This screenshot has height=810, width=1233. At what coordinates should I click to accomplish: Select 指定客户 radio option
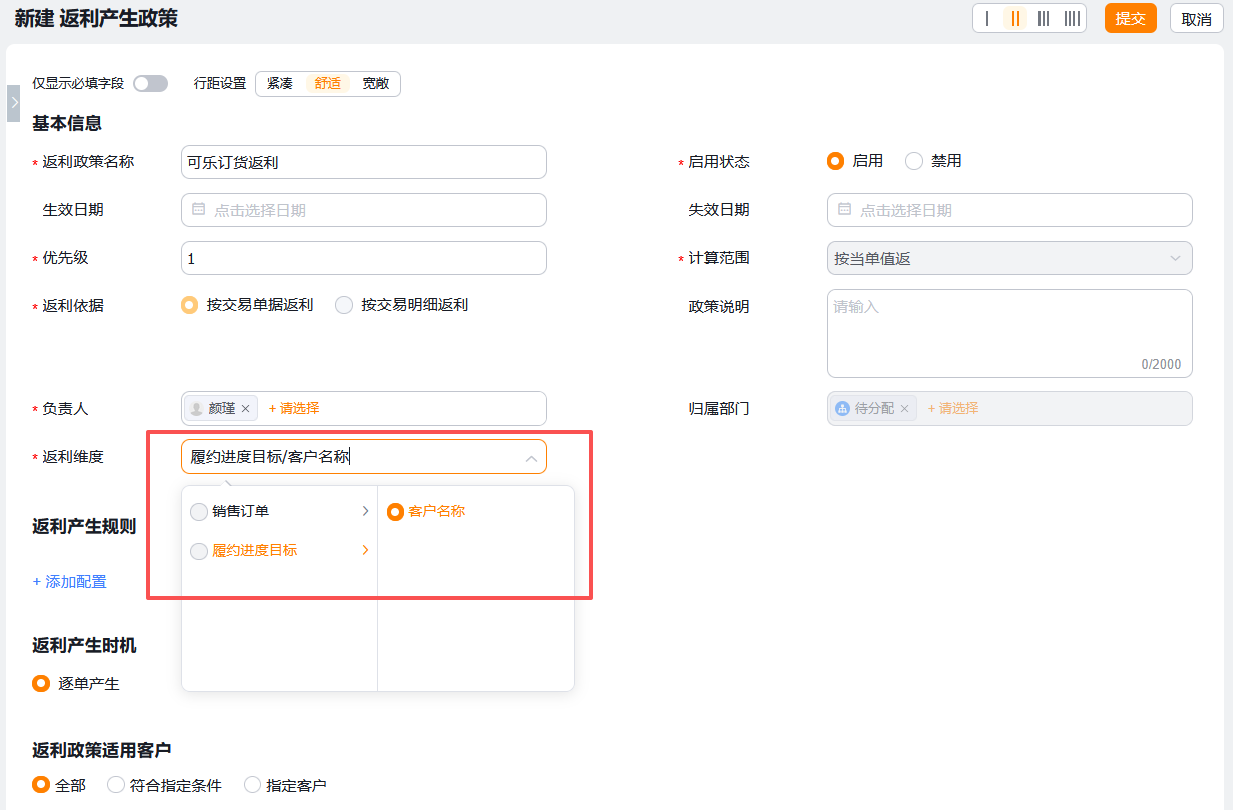(x=252, y=785)
